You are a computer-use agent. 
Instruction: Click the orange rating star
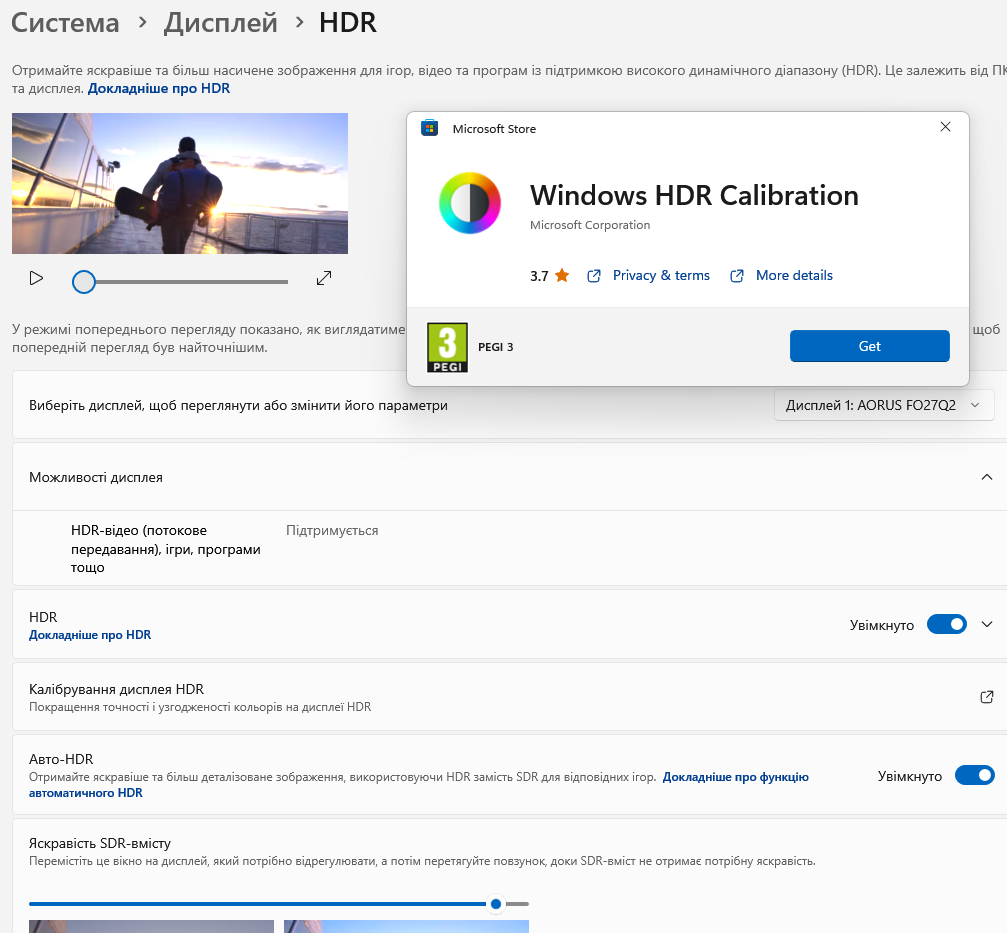pyautogui.click(x=562, y=275)
